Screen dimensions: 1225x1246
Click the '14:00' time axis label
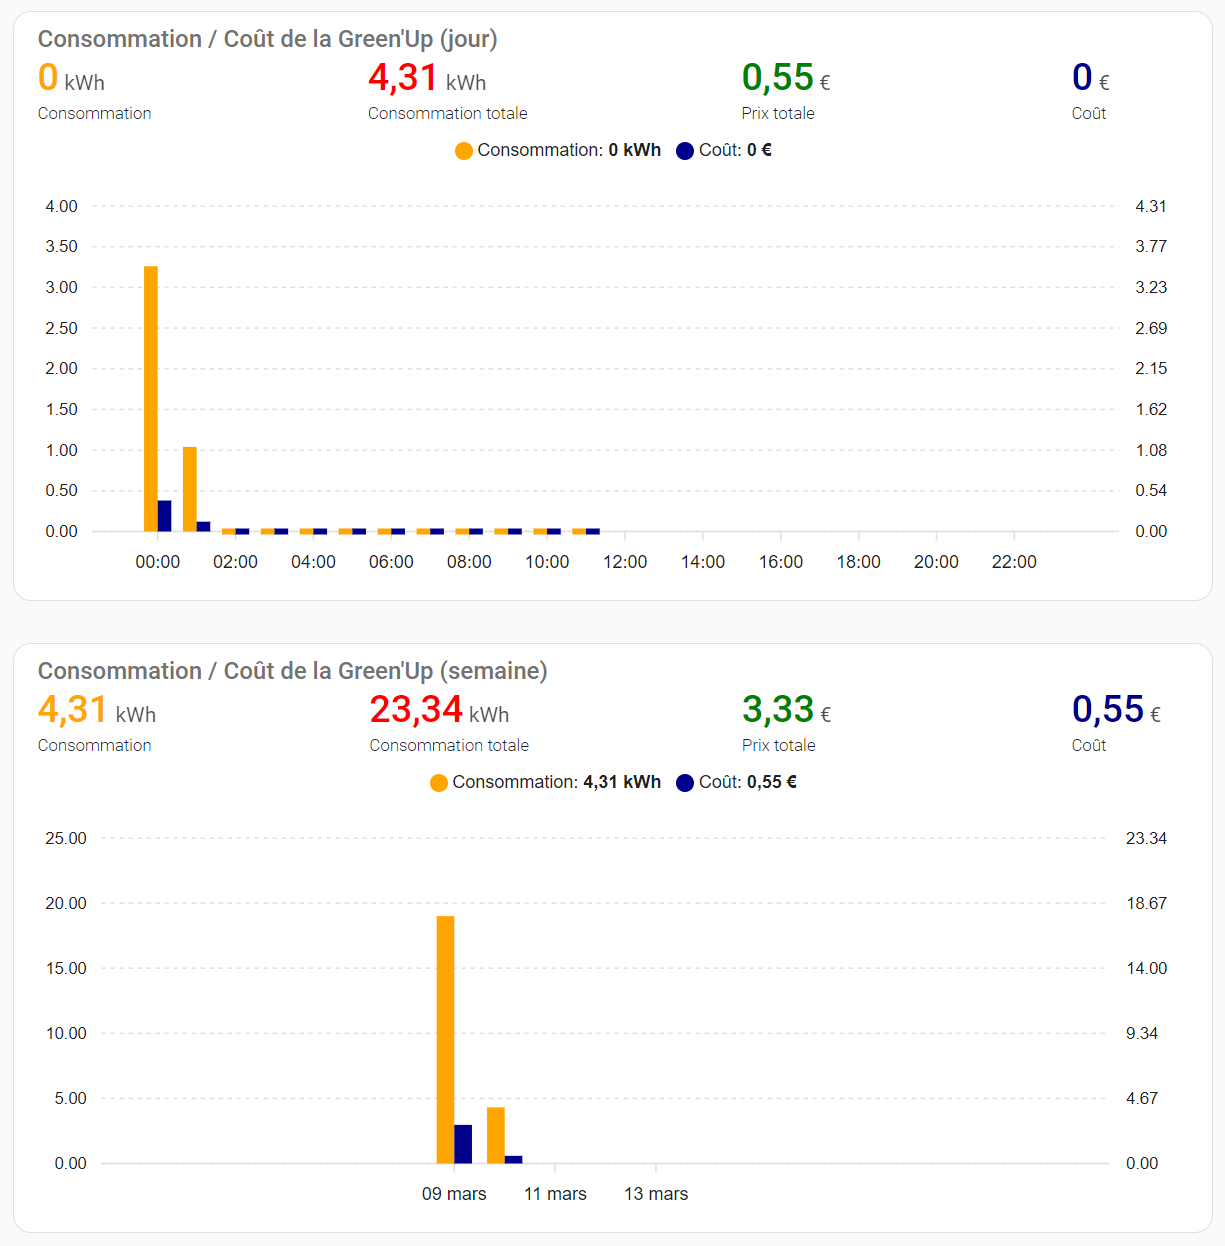[x=703, y=562]
